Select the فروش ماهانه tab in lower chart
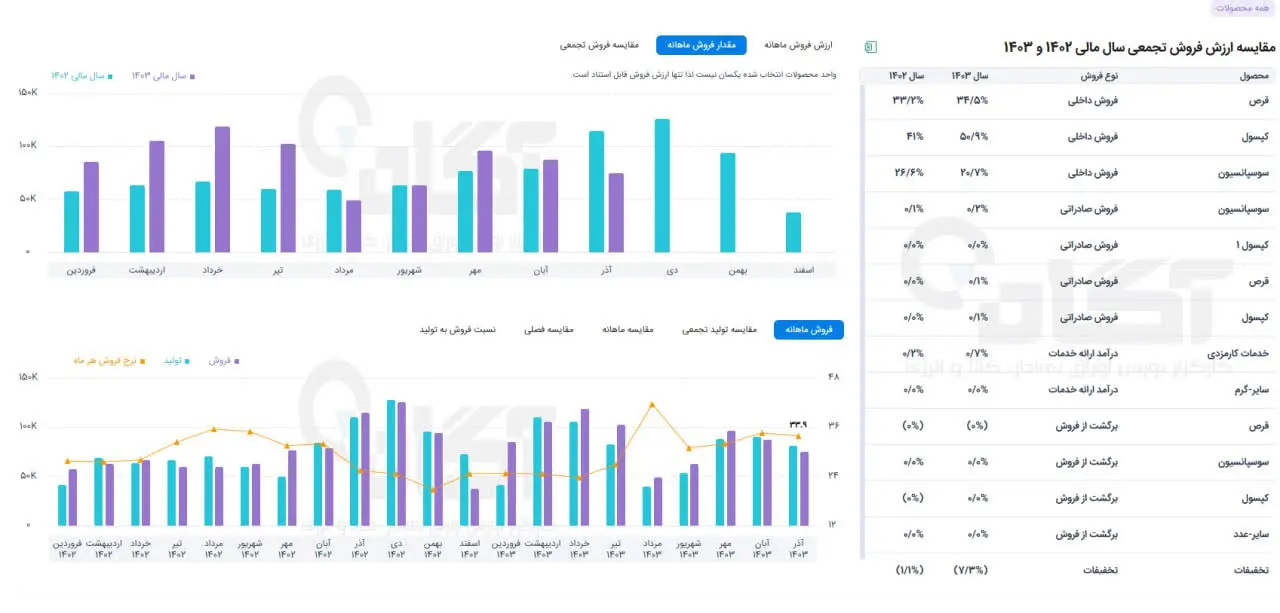The height and width of the screenshot is (613, 1280). coord(809,330)
